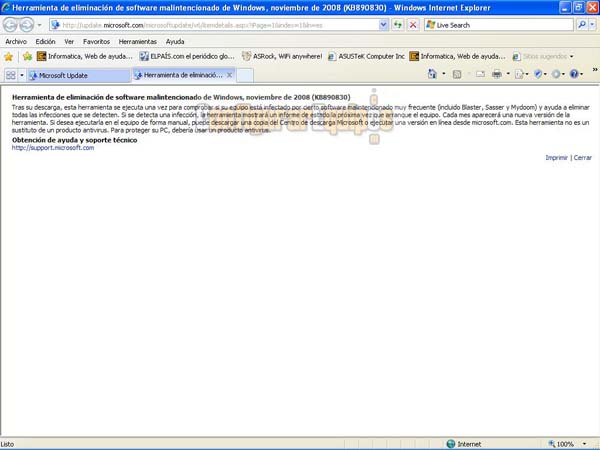Click the Imprimir link
The height and width of the screenshot is (450, 600).
click(556, 158)
